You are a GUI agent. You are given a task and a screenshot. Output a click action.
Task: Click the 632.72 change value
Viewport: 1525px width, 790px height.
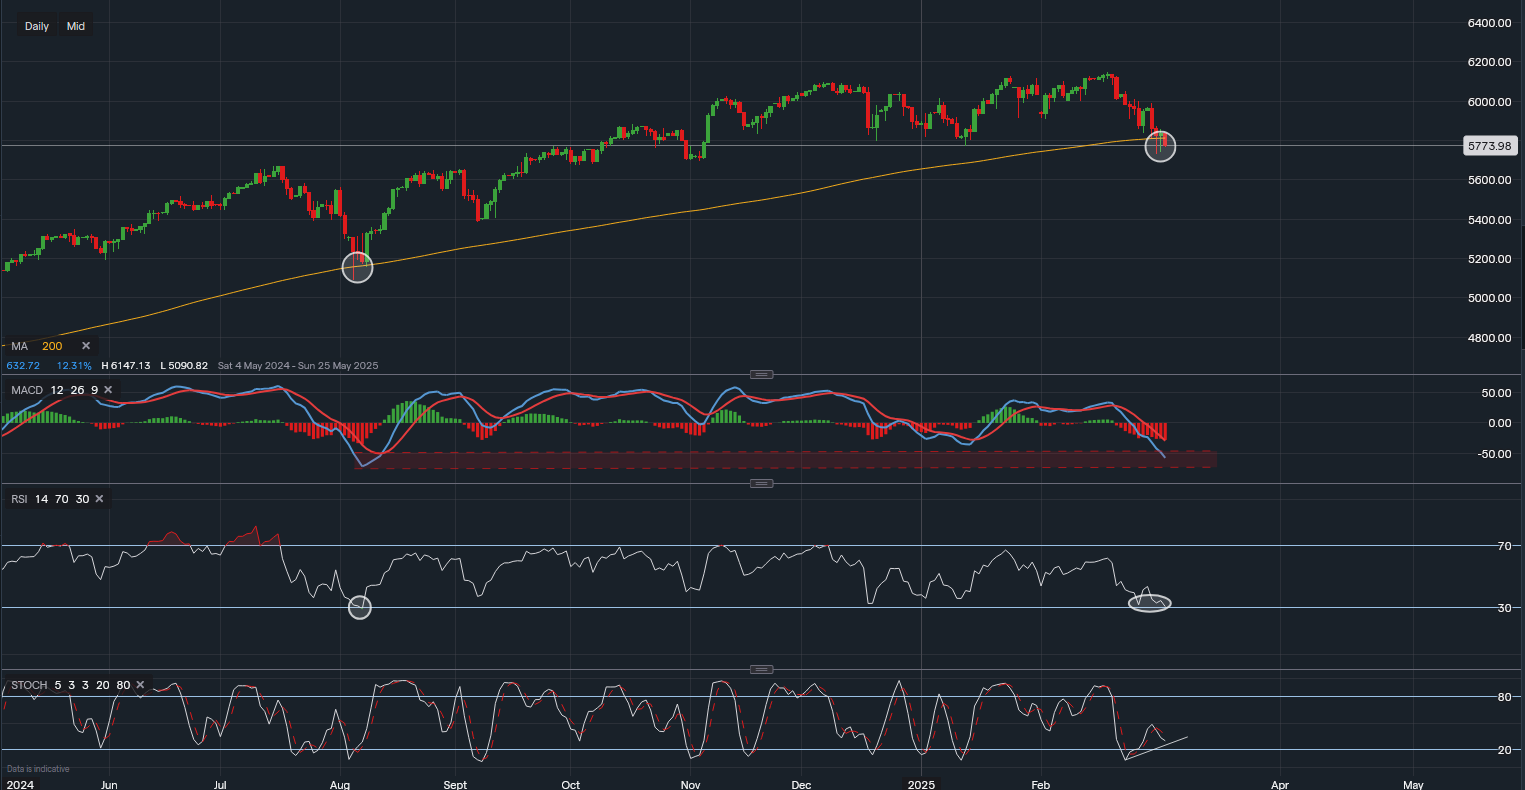tap(23, 366)
